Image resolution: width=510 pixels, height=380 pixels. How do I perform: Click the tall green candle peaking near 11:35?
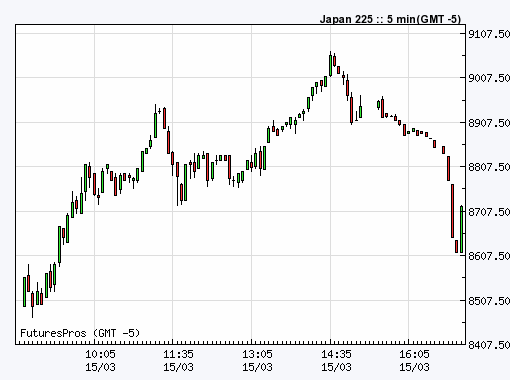tap(155, 124)
